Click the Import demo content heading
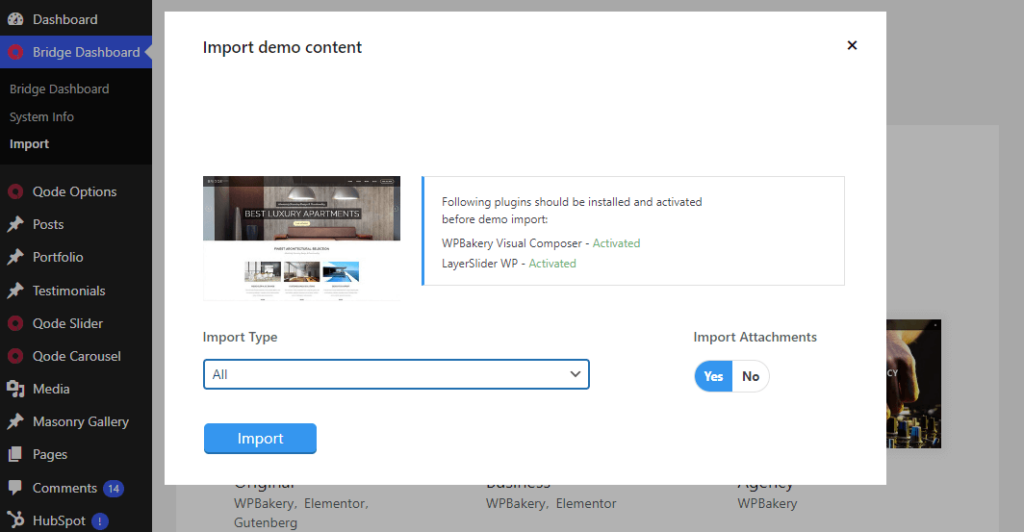The width and height of the screenshot is (1024, 532). point(282,47)
